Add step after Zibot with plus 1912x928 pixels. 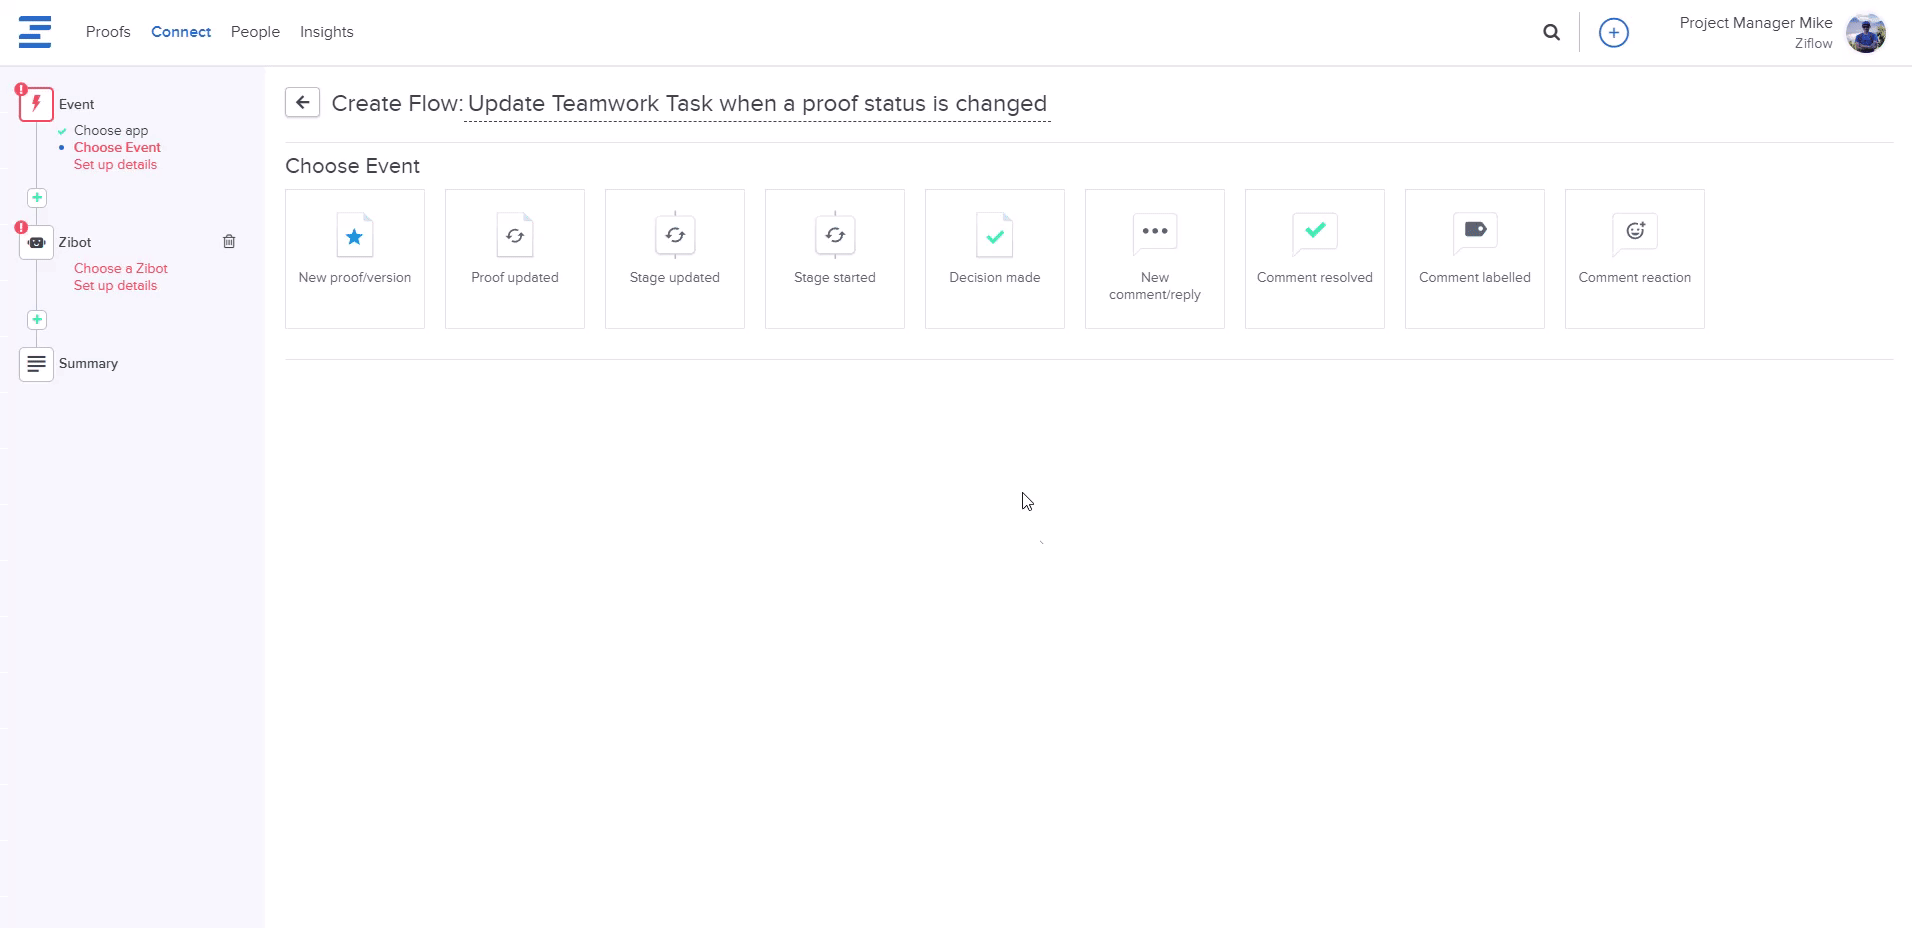[37, 320]
